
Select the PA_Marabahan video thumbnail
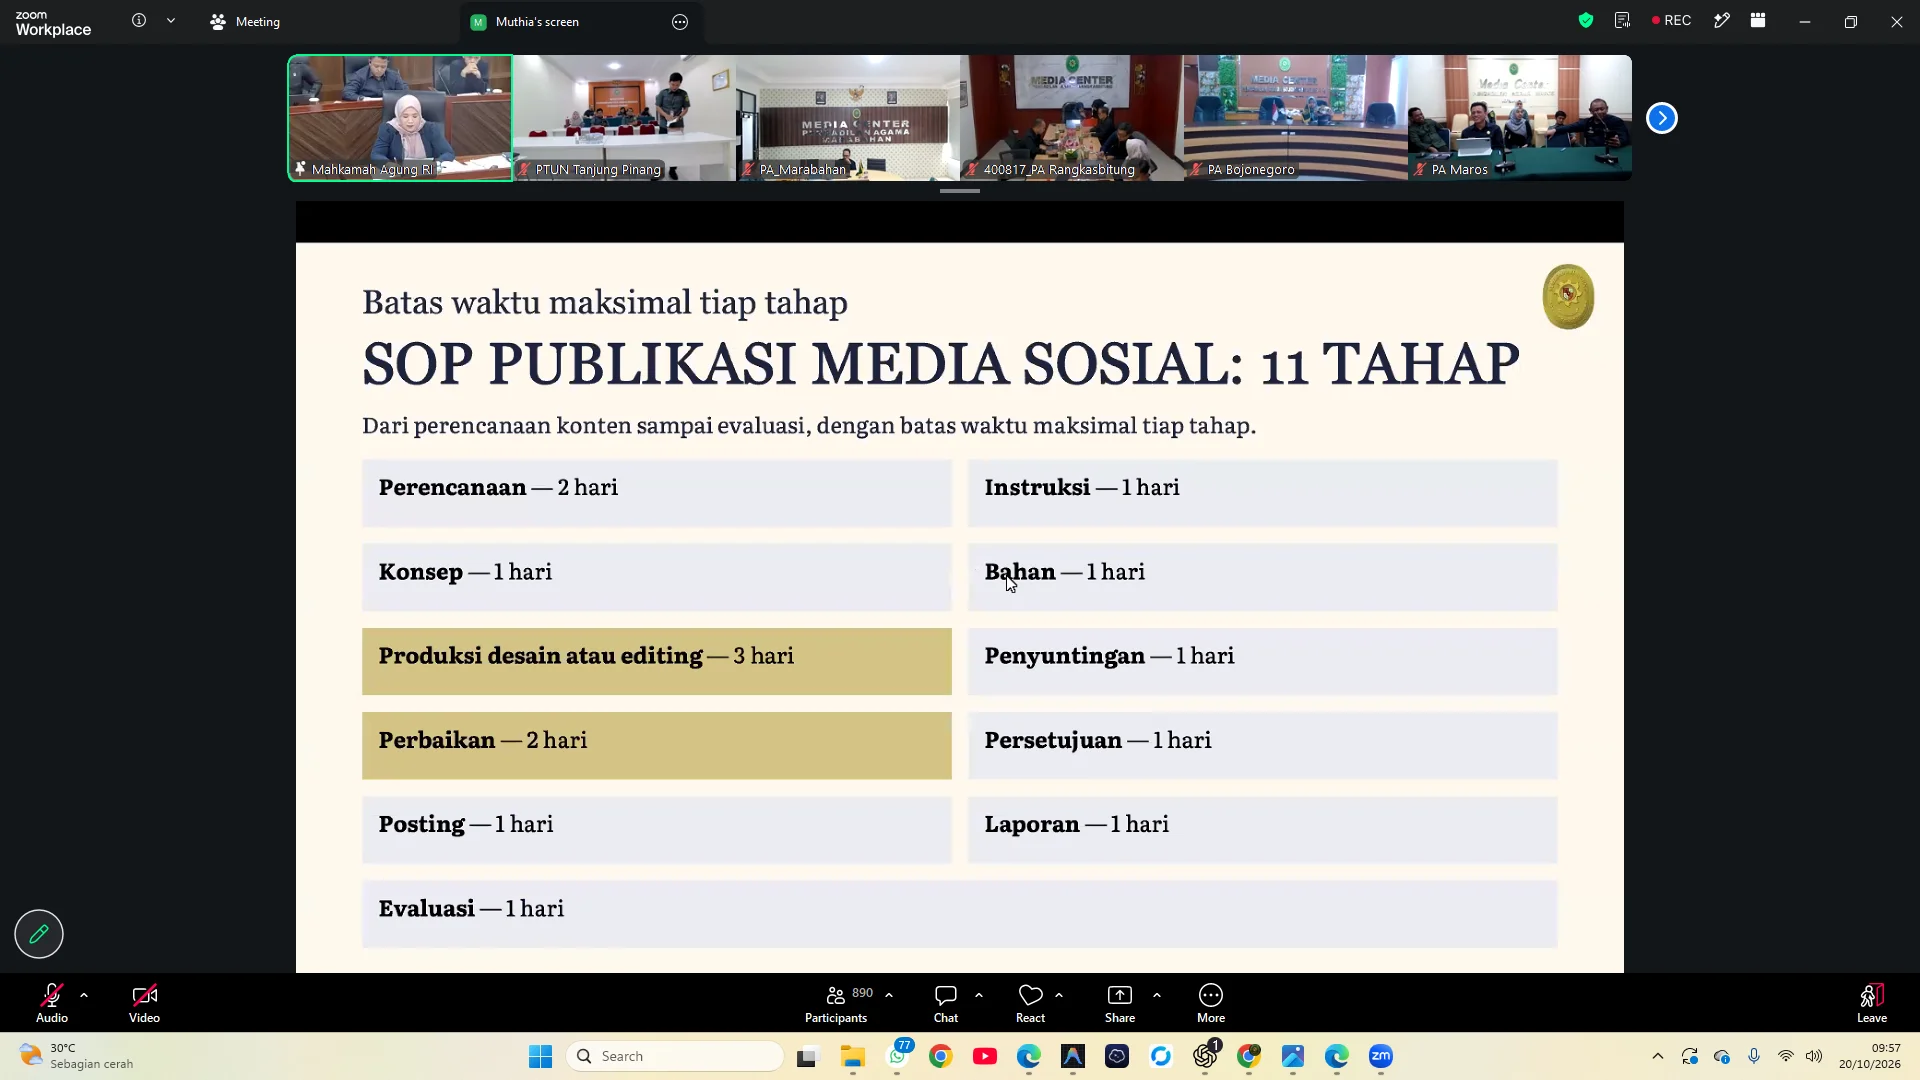click(848, 118)
